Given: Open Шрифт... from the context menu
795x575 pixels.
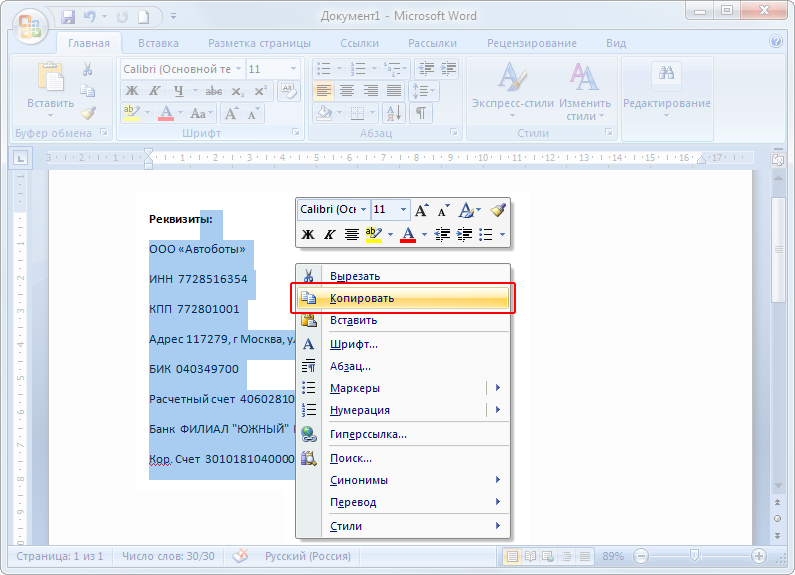Looking at the screenshot, I should [403, 344].
